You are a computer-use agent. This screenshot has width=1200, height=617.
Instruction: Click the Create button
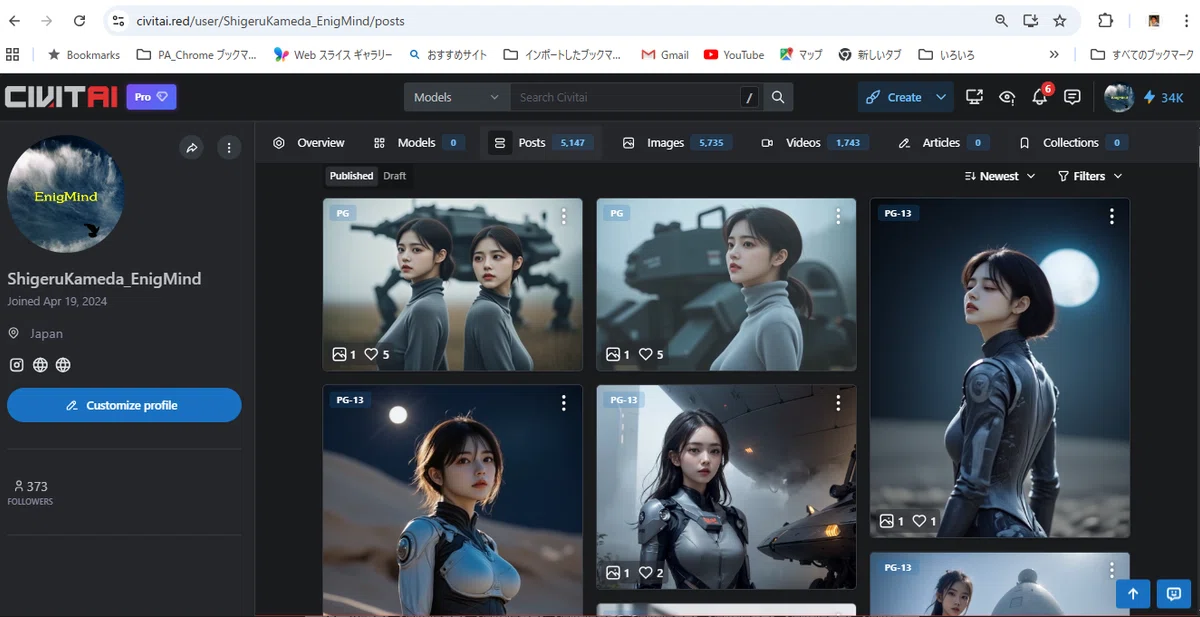coord(894,97)
